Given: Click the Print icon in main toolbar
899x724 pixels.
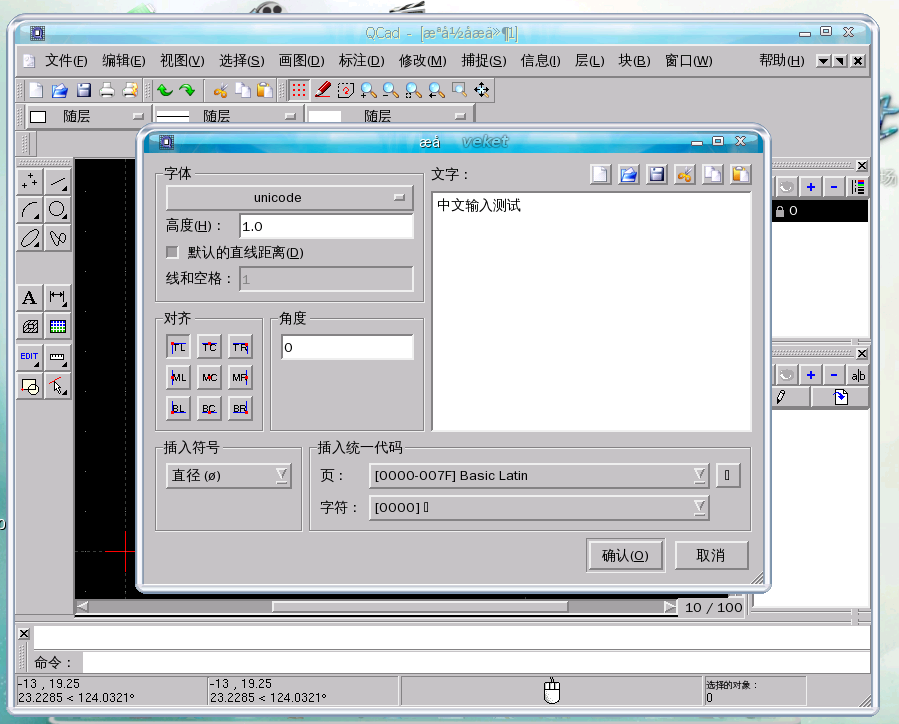Looking at the screenshot, I should (107, 90).
